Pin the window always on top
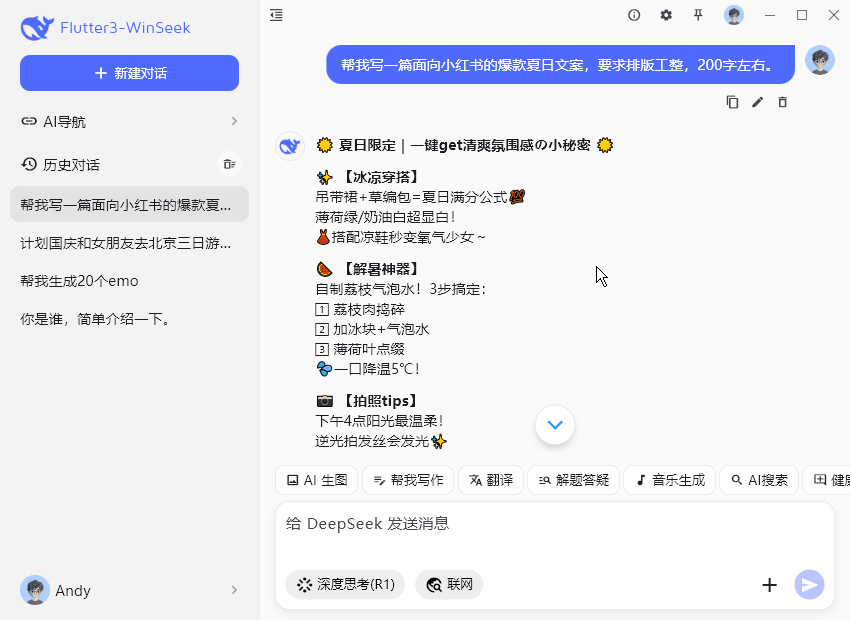 pyautogui.click(x=699, y=16)
